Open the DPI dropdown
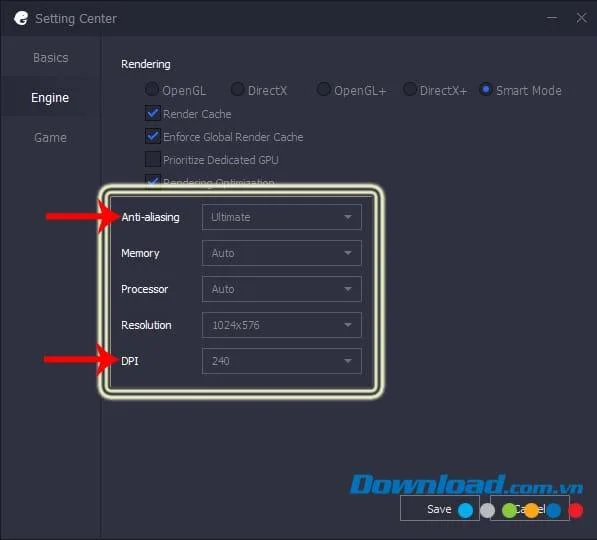This screenshot has height=540, width=597. [x=281, y=361]
